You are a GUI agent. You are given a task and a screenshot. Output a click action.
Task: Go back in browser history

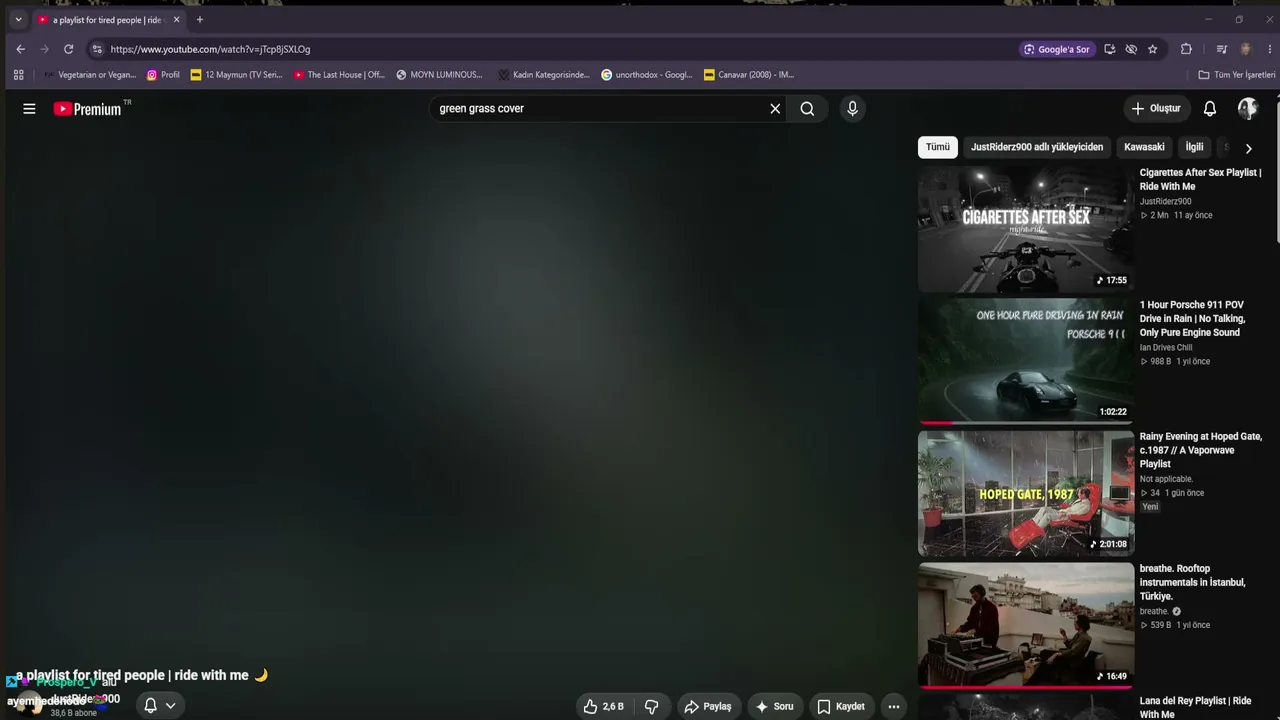21,49
